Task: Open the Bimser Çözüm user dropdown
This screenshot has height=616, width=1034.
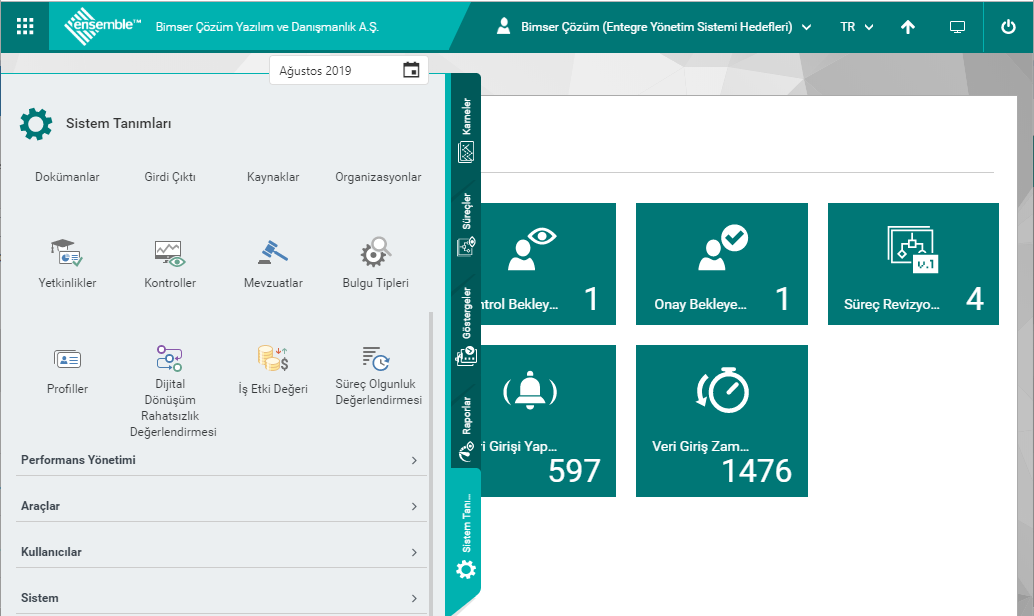Action: pos(654,27)
